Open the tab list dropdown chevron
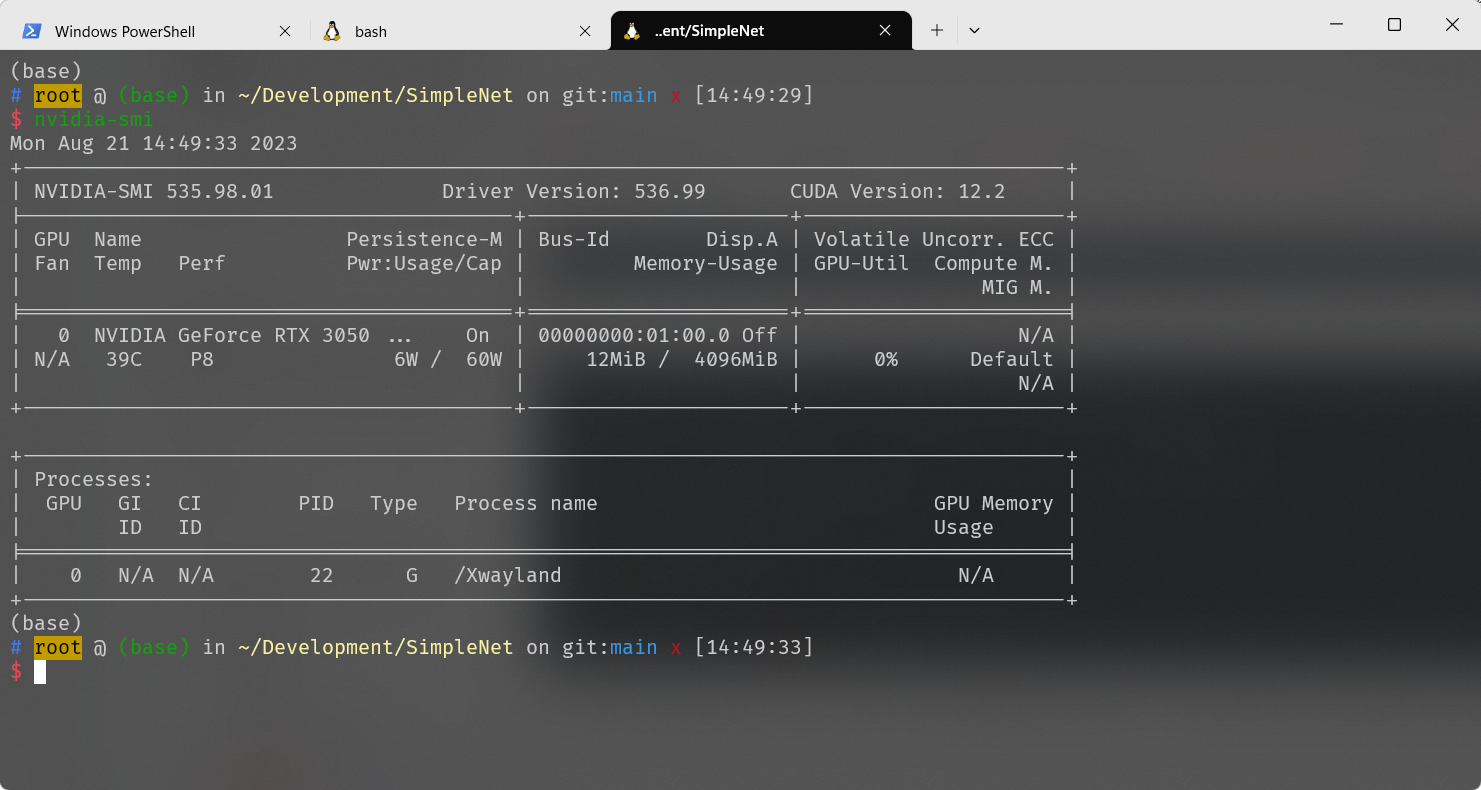1481x790 pixels. coord(974,30)
